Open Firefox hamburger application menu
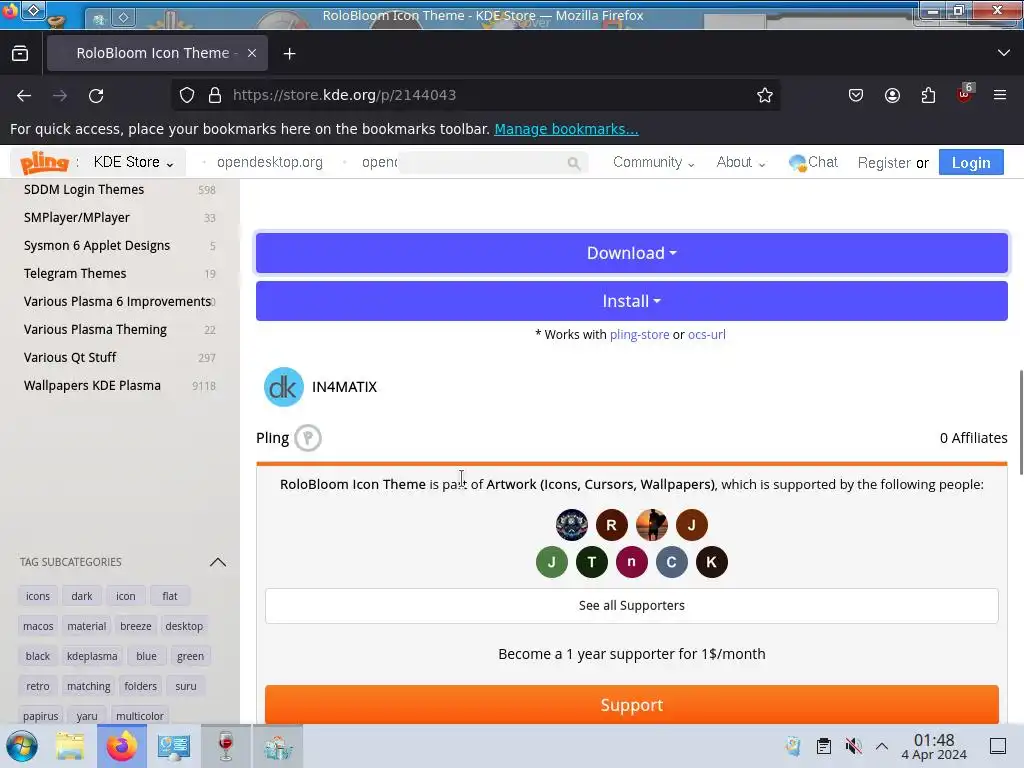 [1000, 95]
